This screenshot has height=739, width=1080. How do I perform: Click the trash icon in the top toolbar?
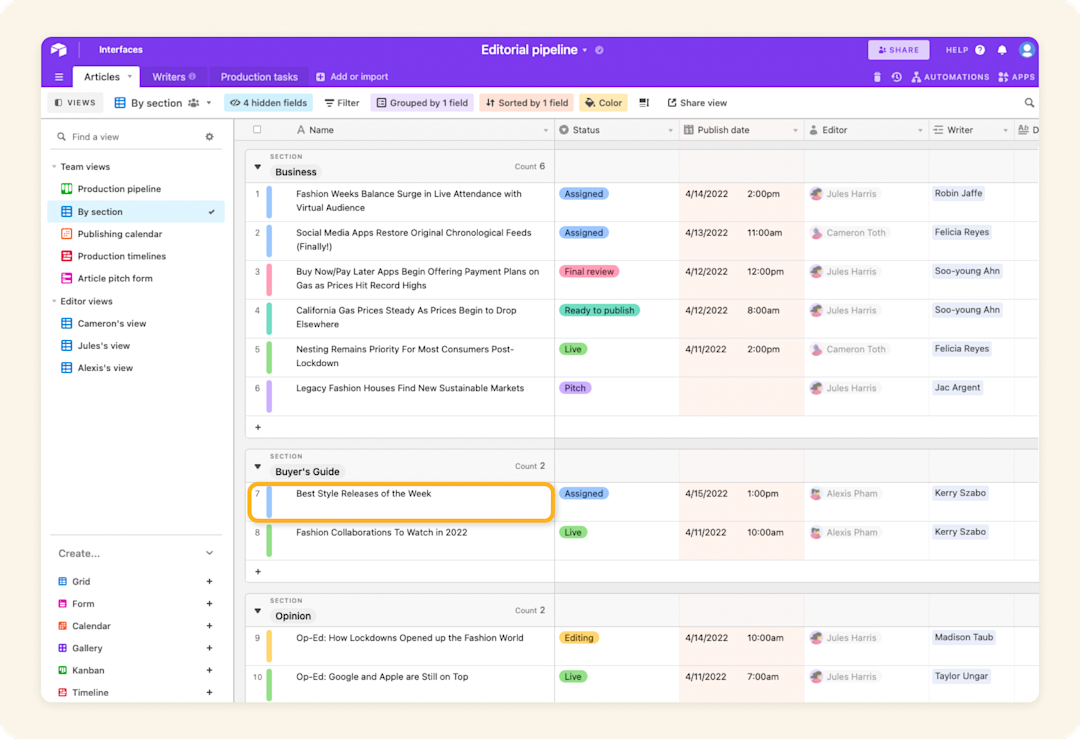pyautogui.click(x=877, y=76)
